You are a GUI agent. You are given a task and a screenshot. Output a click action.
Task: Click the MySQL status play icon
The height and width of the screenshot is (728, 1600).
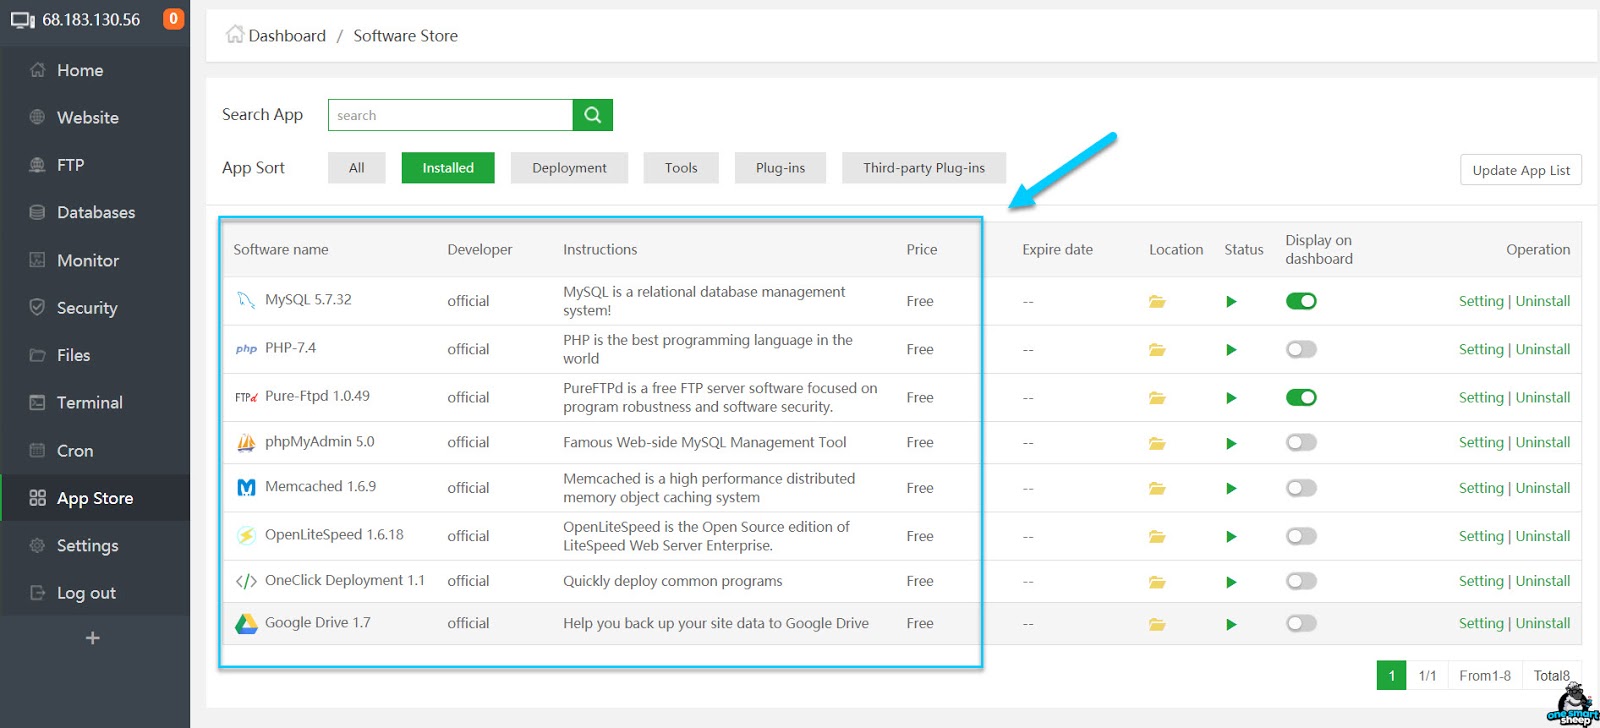[1231, 301]
